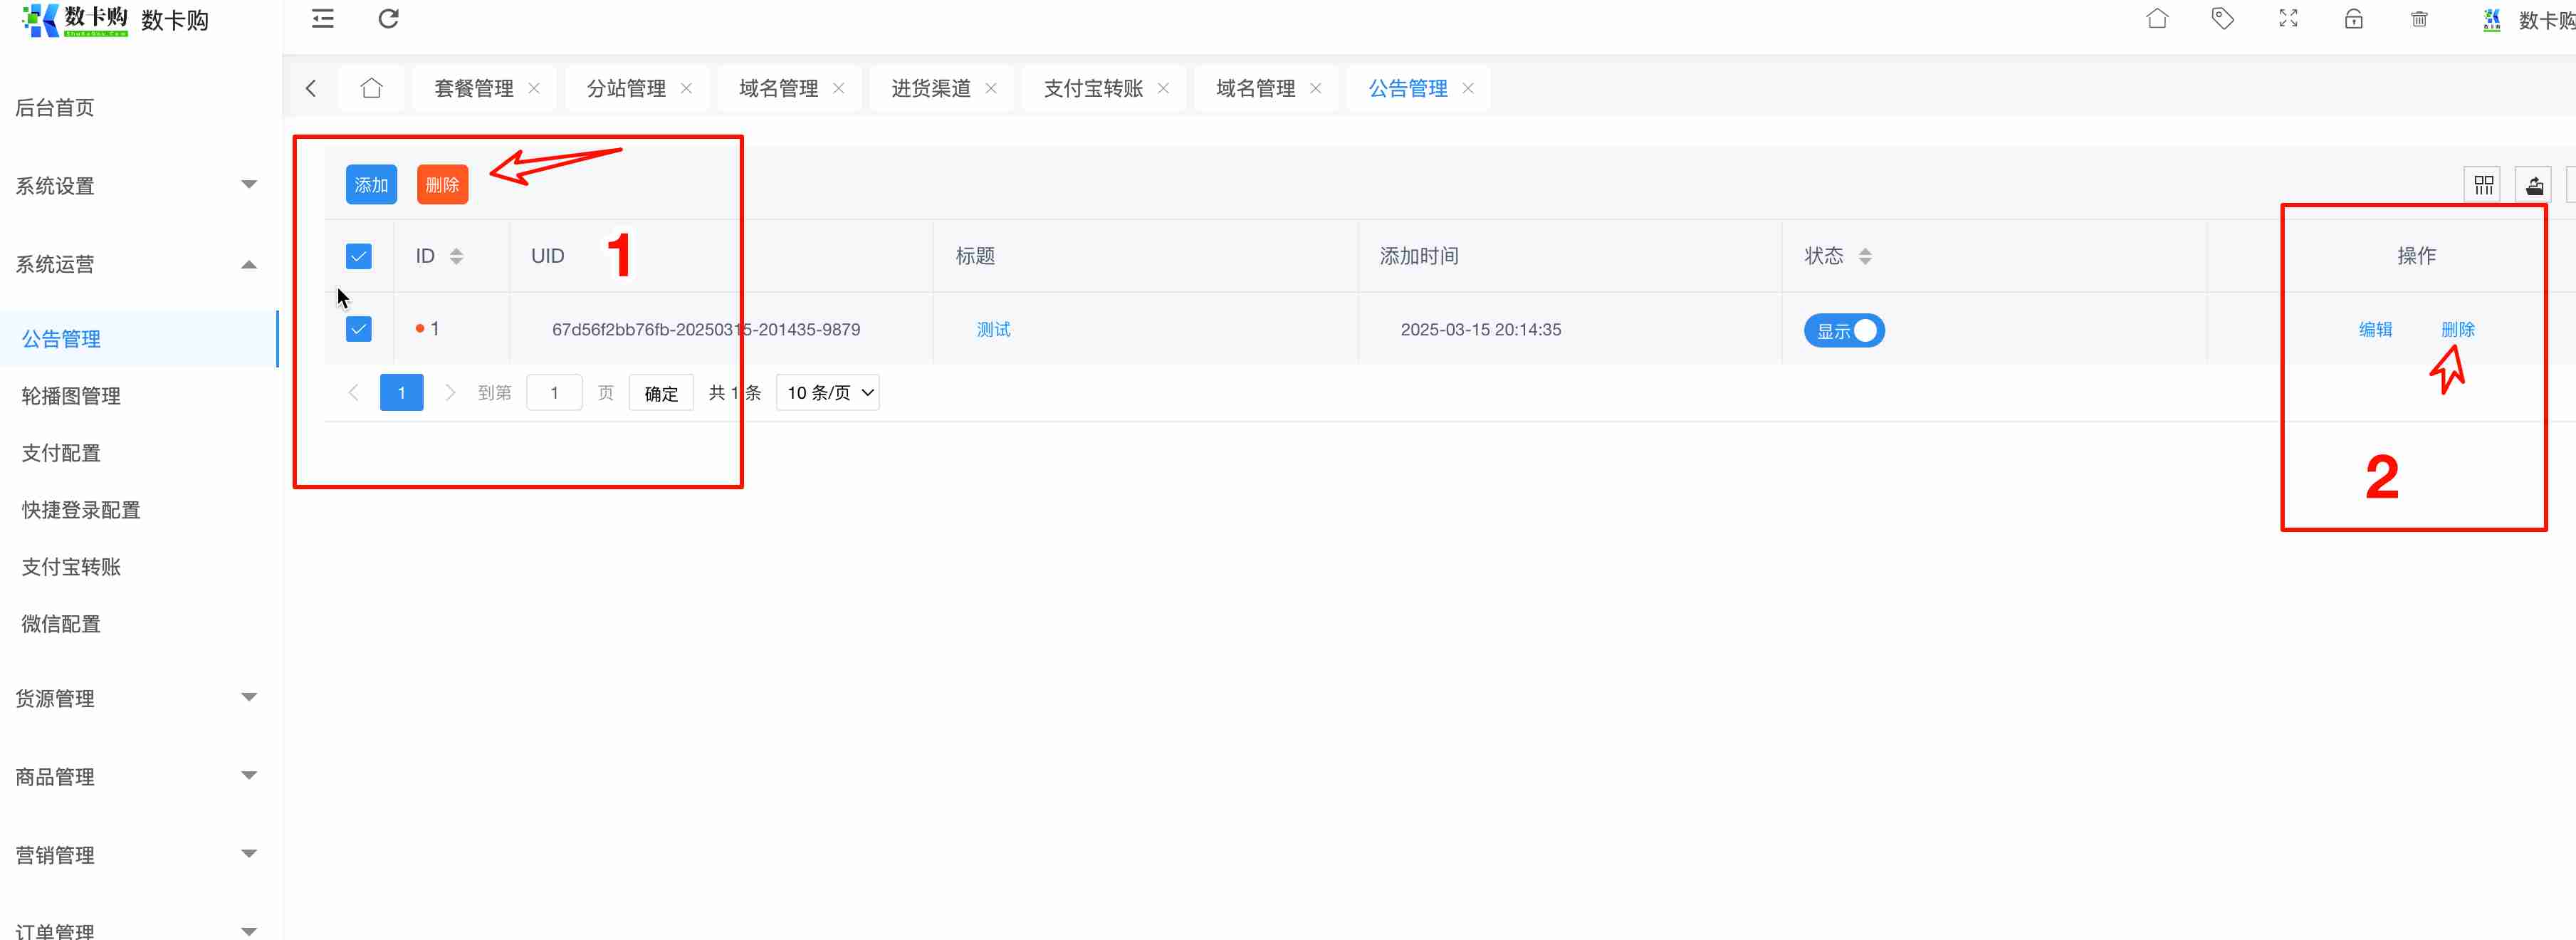2576x940 pixels.
Task: Uncheck the row 1 checkbox
Action: [x=358, y=329]
